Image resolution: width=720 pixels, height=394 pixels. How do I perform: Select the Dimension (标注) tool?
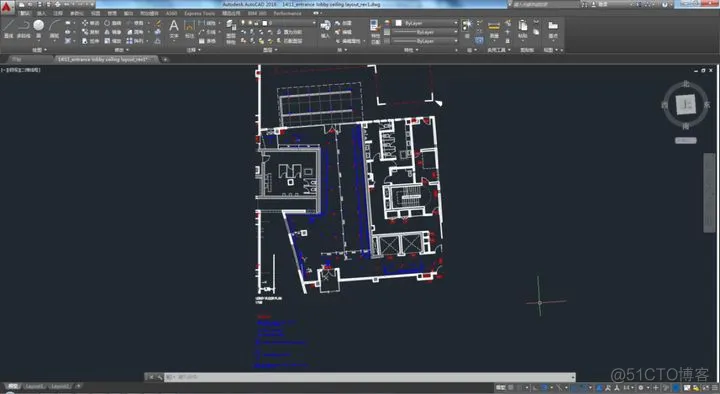coord(189,28)
